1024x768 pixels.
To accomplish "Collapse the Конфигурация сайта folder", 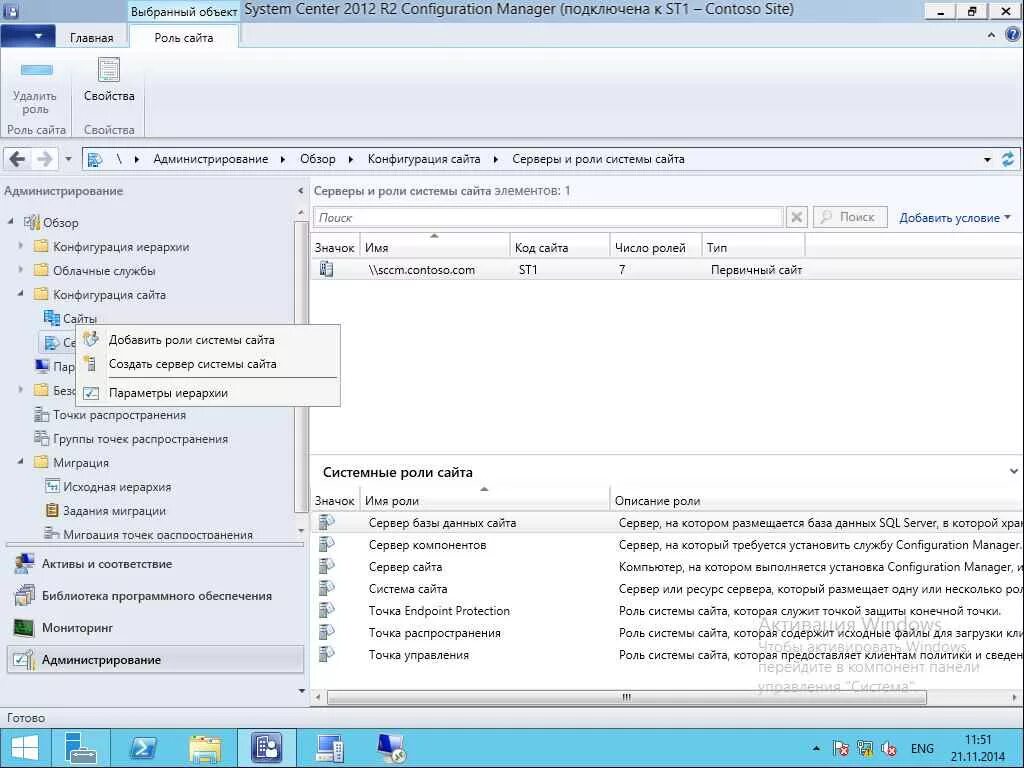I will click(x=20, y=294).
